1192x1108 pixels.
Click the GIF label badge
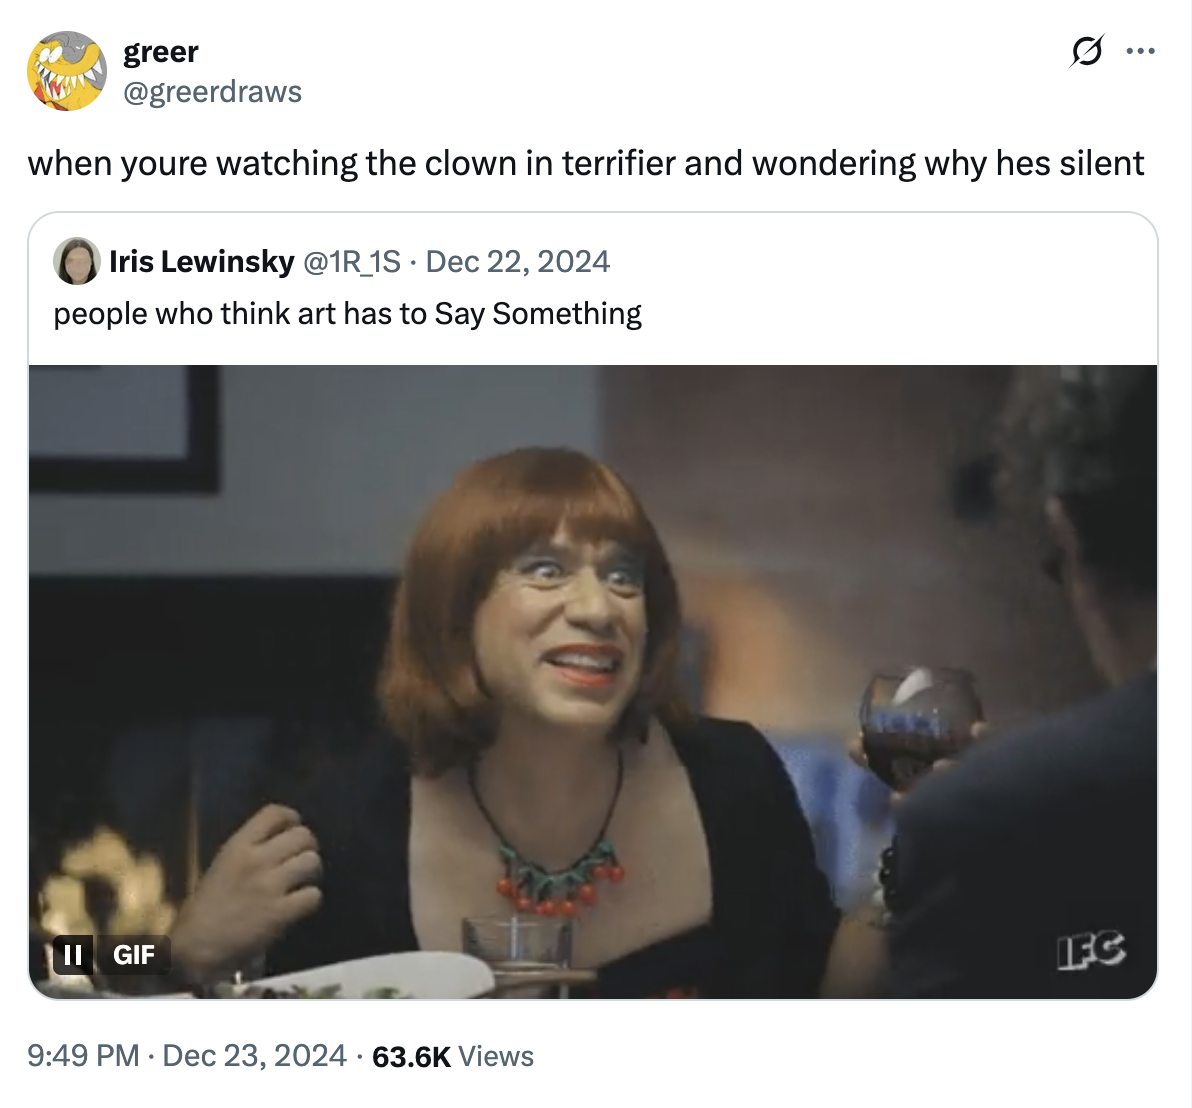point(133,954)
